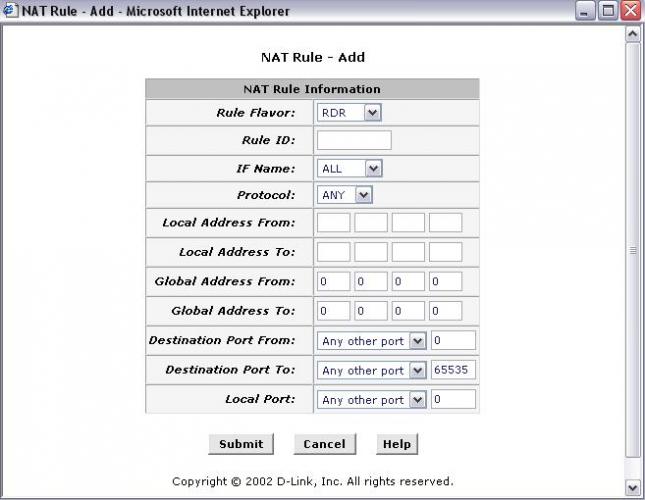The height and width of the screenshot is (500, 645).
Task: Click the Destination Port From number field
Action: (453, 341)
